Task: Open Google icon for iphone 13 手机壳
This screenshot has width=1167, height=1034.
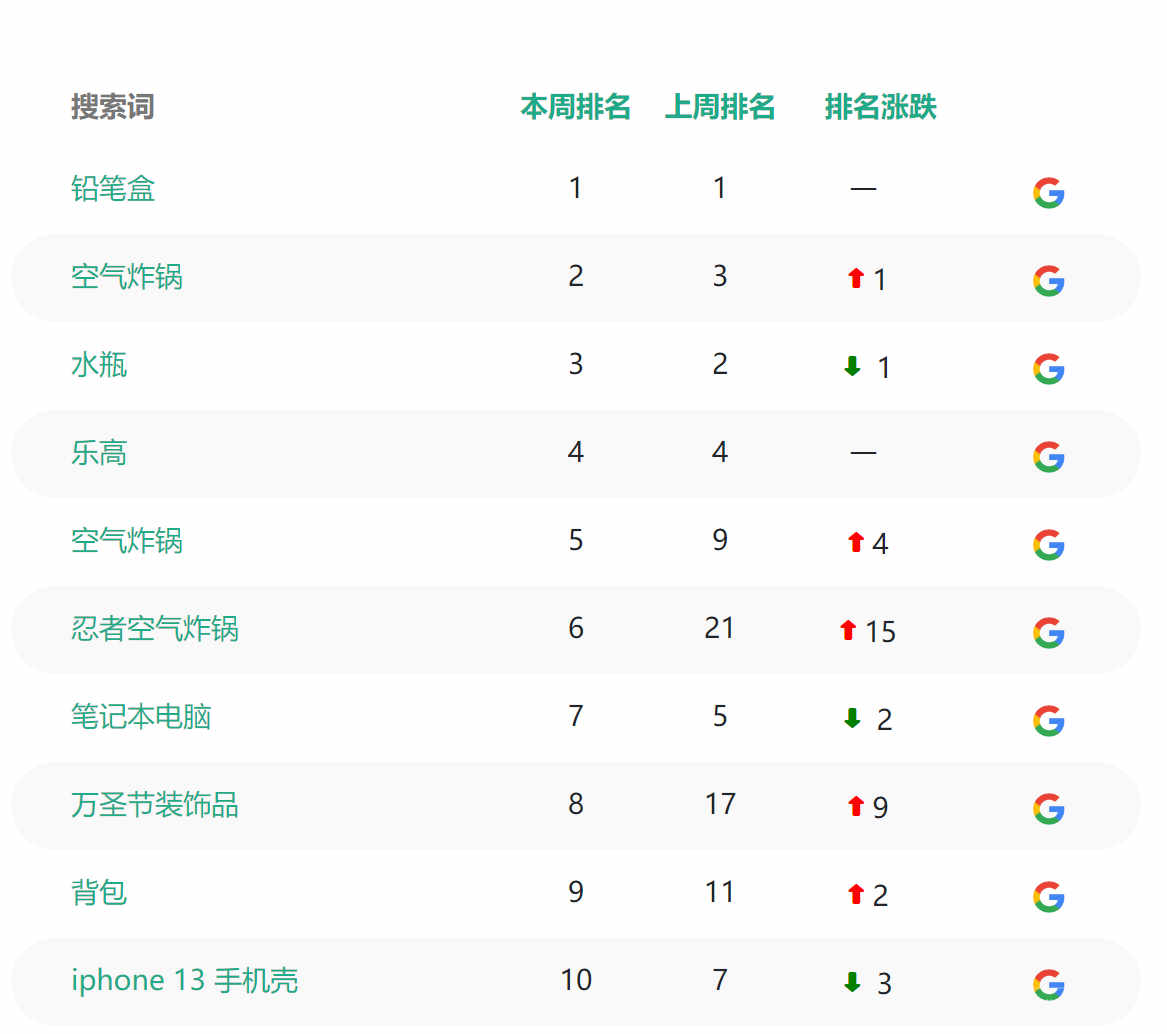Action: point(1048,985)
